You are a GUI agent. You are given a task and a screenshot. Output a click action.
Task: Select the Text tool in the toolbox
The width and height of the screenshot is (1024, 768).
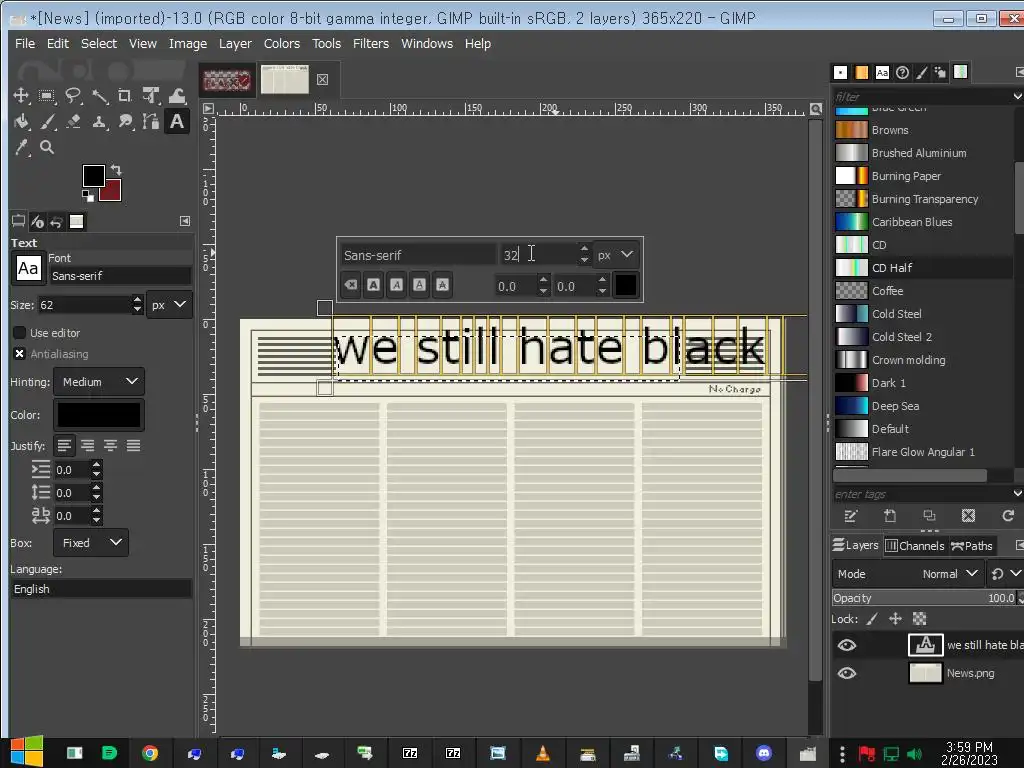pos(177,121)
